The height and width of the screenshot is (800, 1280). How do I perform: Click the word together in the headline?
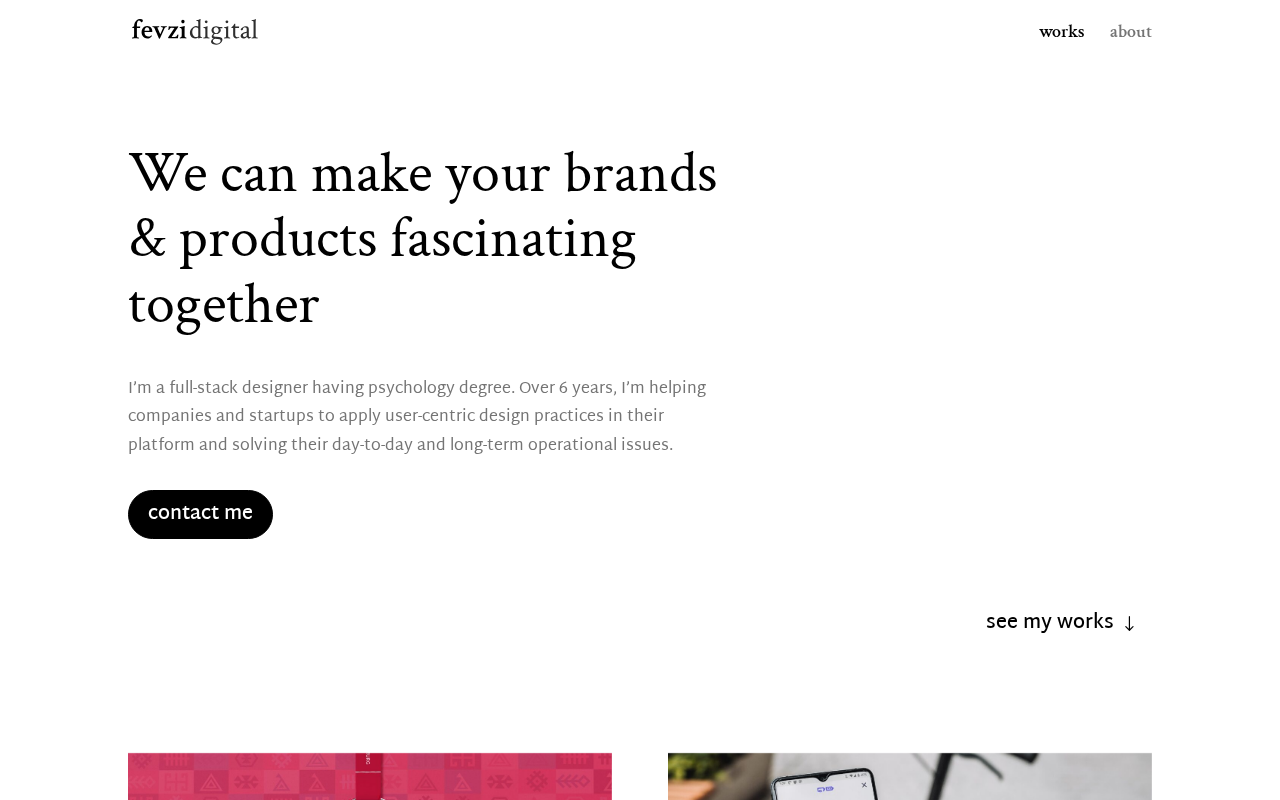pyautogui.click(x=223, y=306)
